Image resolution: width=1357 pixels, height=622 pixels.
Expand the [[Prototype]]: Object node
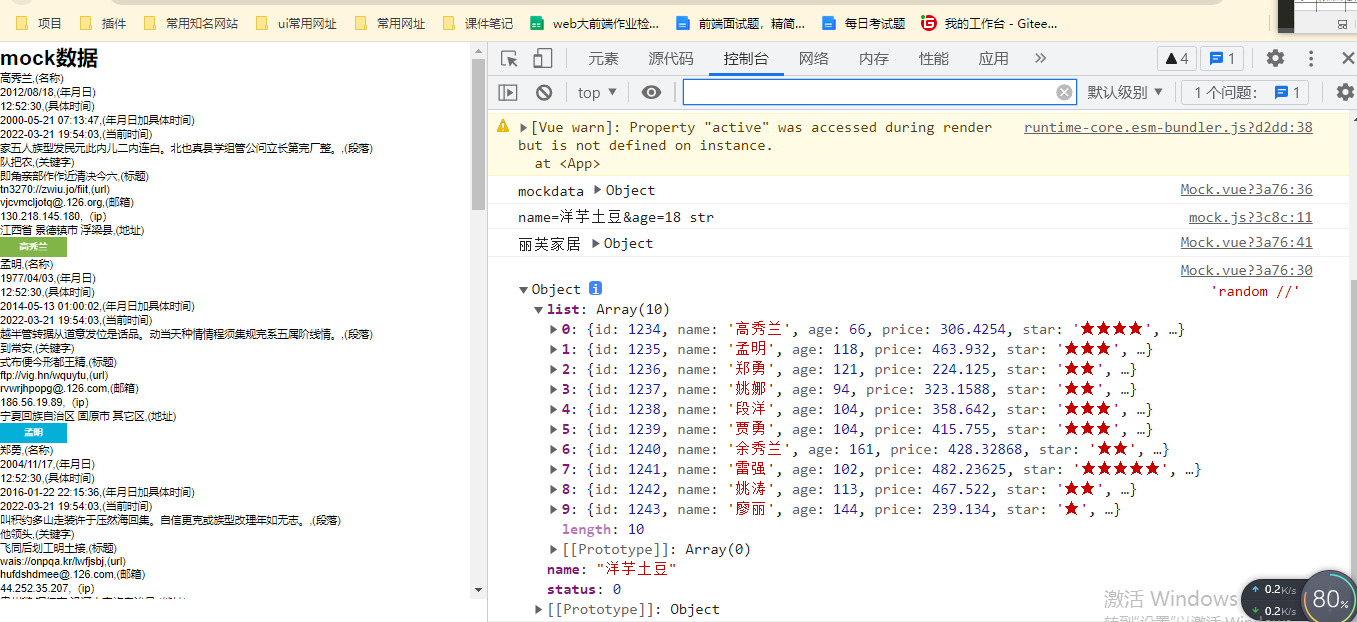pyautogui.click(x=539, y=610)
